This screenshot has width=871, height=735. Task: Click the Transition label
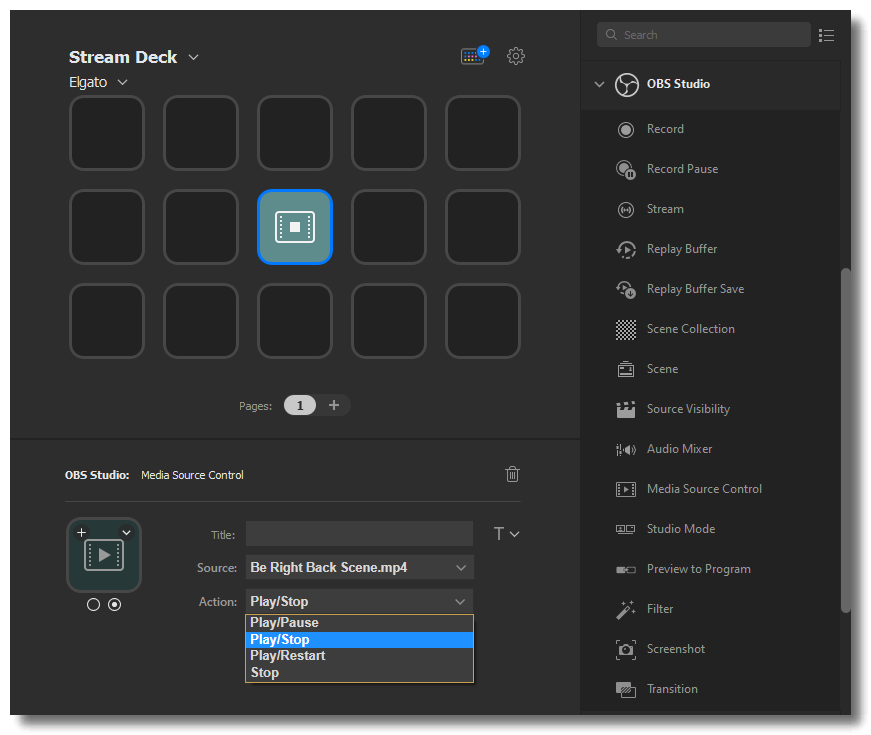[x=672, y=689]
